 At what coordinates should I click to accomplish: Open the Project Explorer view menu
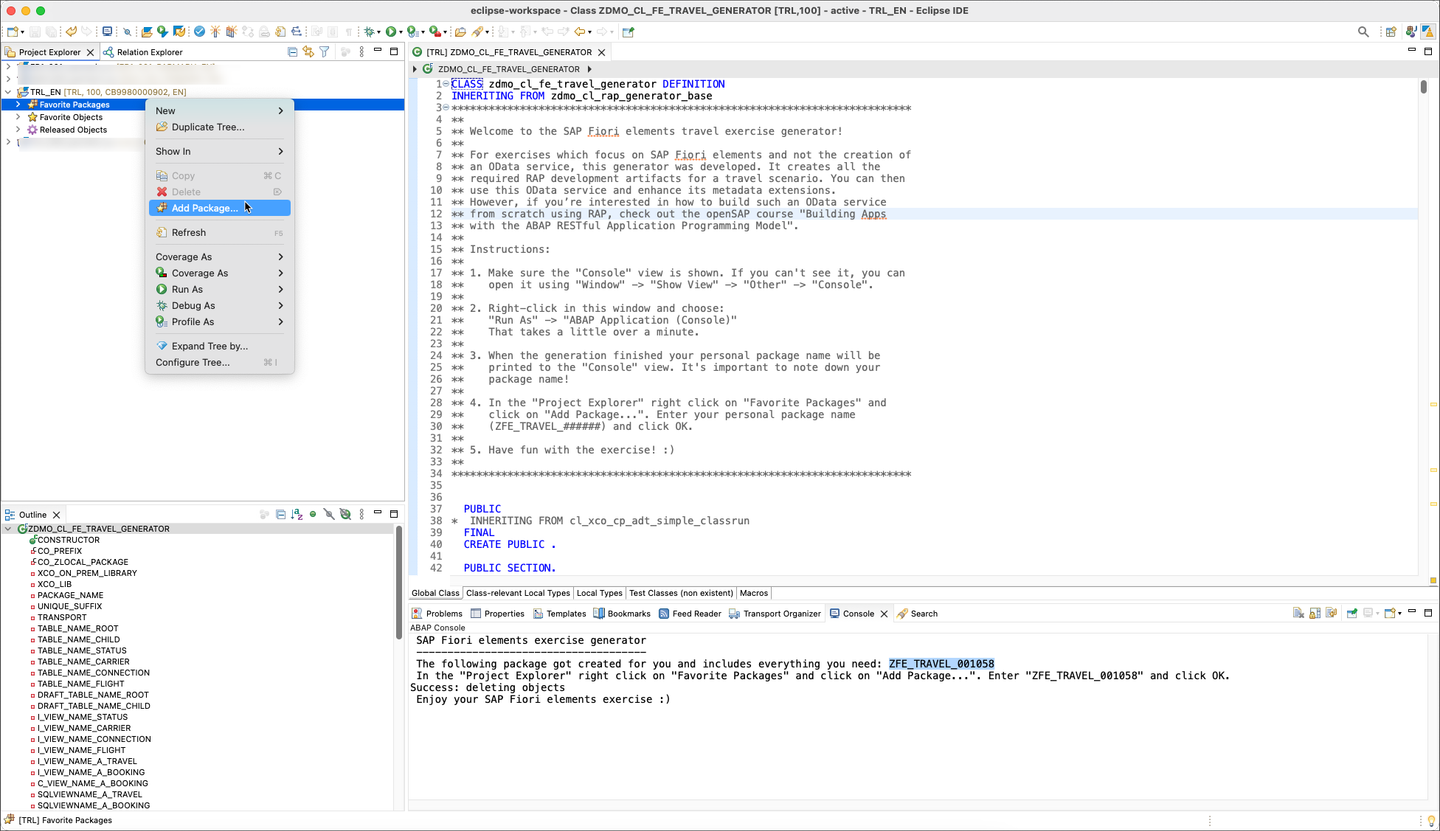tap(361, 52)
